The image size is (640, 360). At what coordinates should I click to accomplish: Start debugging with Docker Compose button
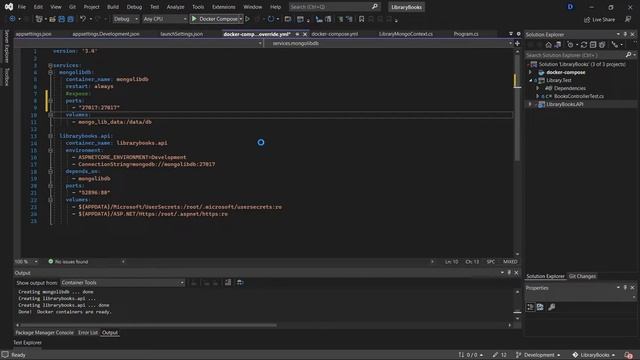pos(215,19)
